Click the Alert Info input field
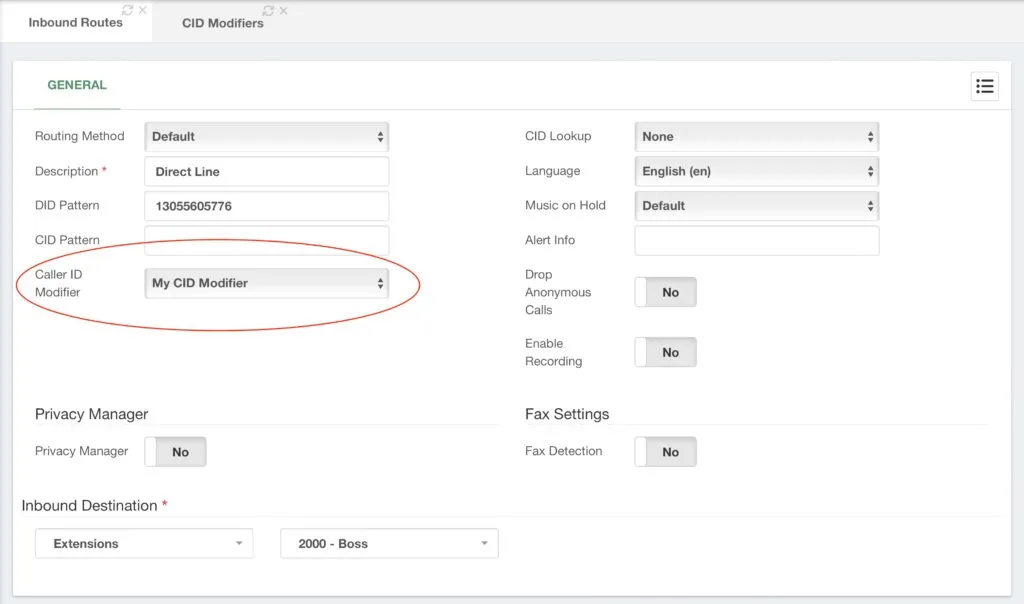 (756, 240)
